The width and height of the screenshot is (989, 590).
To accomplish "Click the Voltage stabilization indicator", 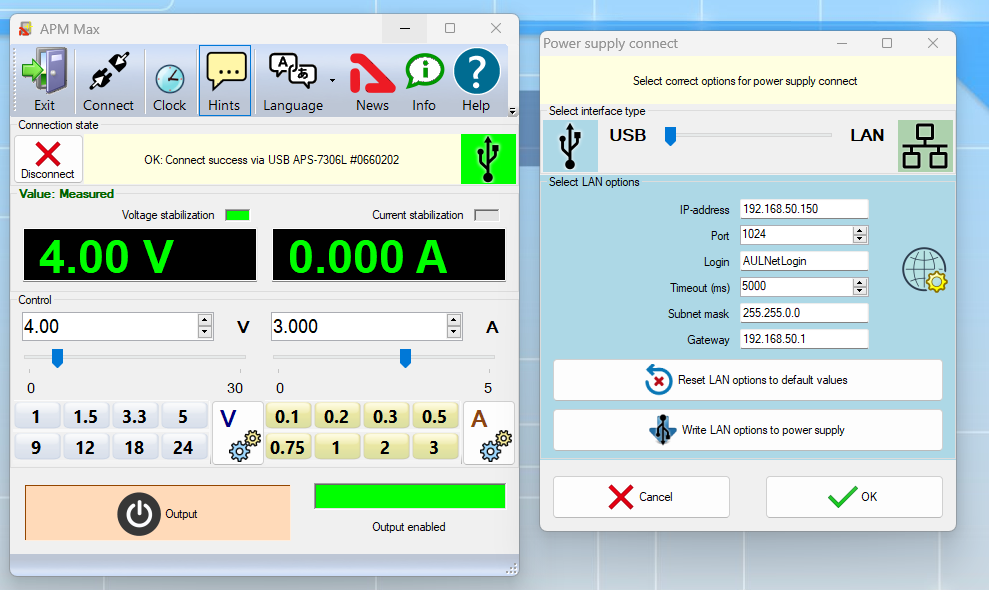I will coord(237,215).
